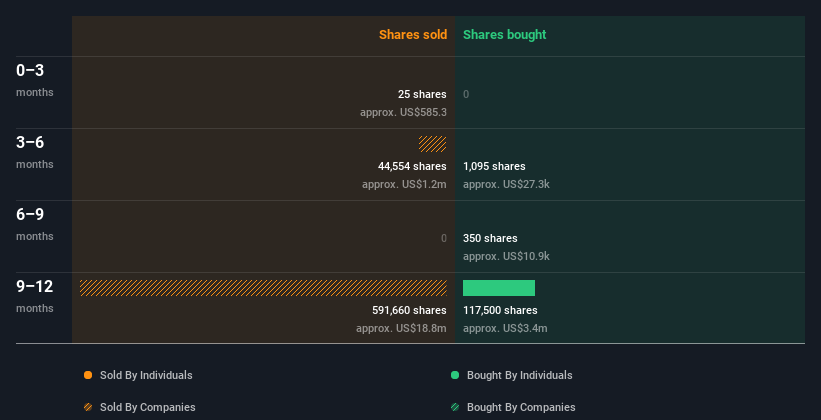This screenshot has width=821, height=420.
Task: Click the 6–9 months row label
Action: (x=31, y=215)
